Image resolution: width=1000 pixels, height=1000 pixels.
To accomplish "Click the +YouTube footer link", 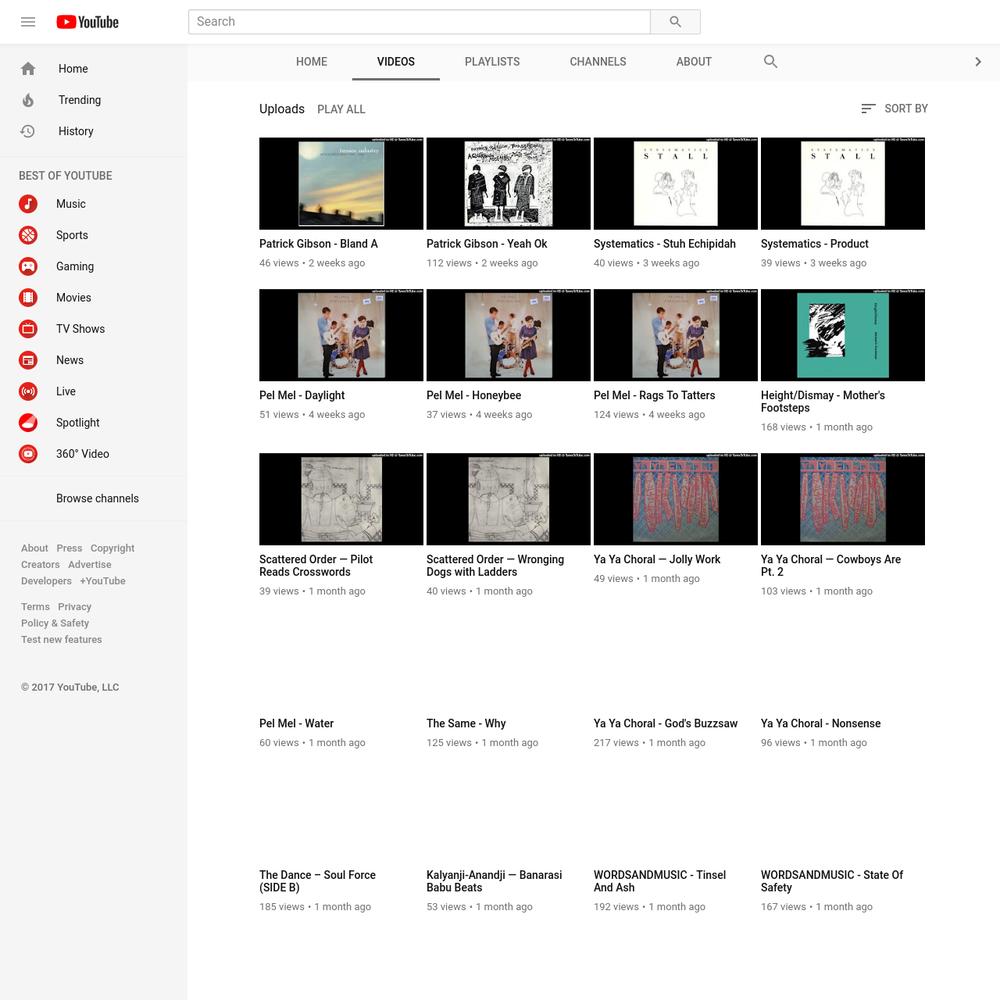I will (x=103, y=581).
